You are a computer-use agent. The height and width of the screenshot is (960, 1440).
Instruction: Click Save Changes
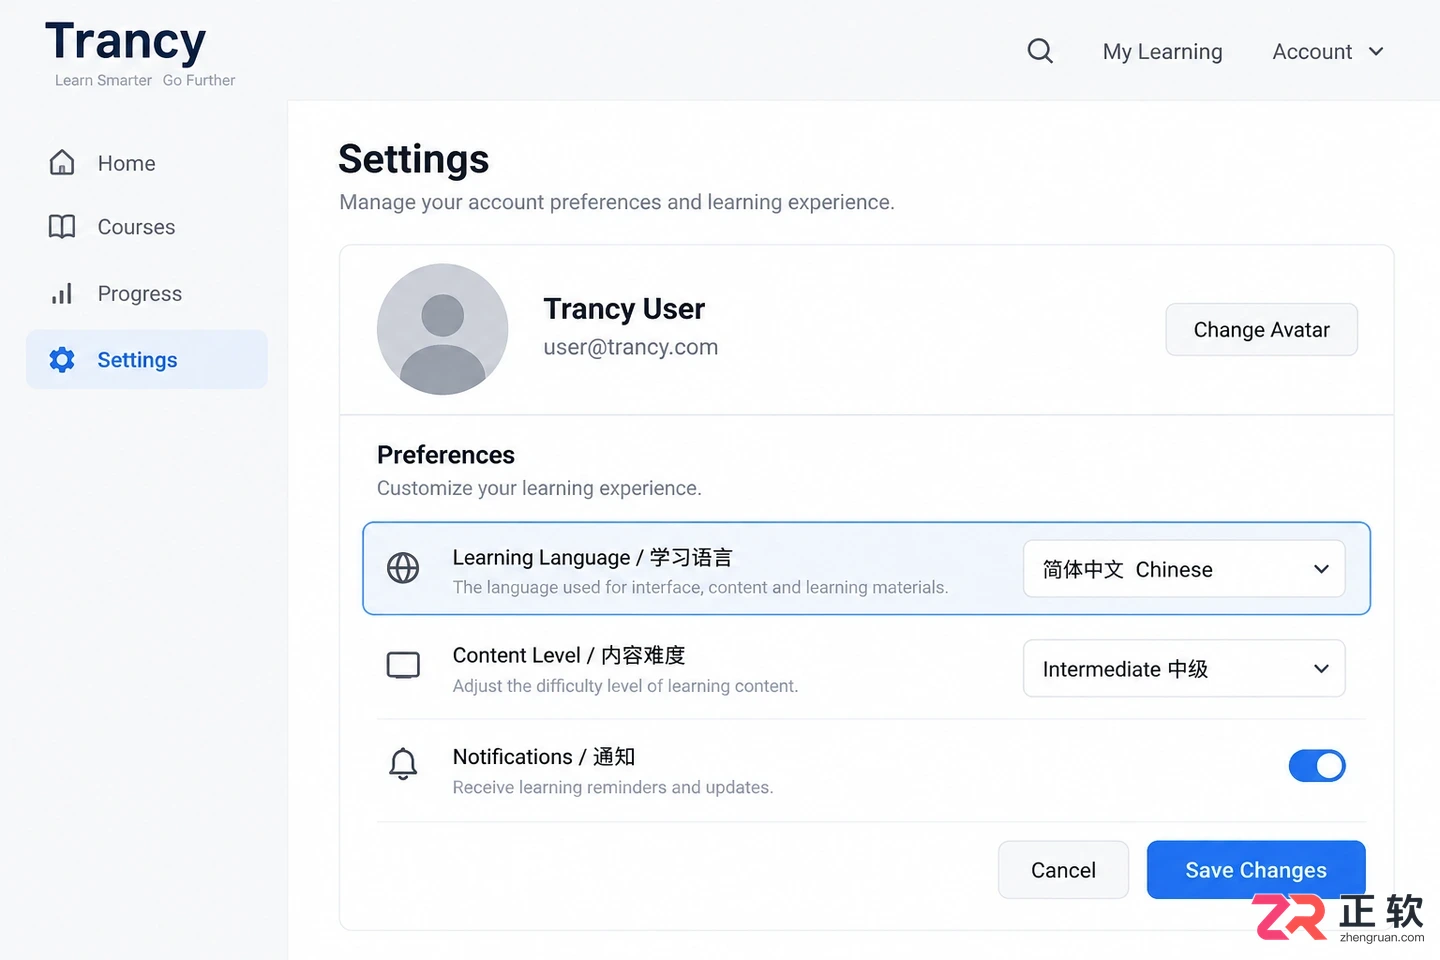tap(1256, 870)
